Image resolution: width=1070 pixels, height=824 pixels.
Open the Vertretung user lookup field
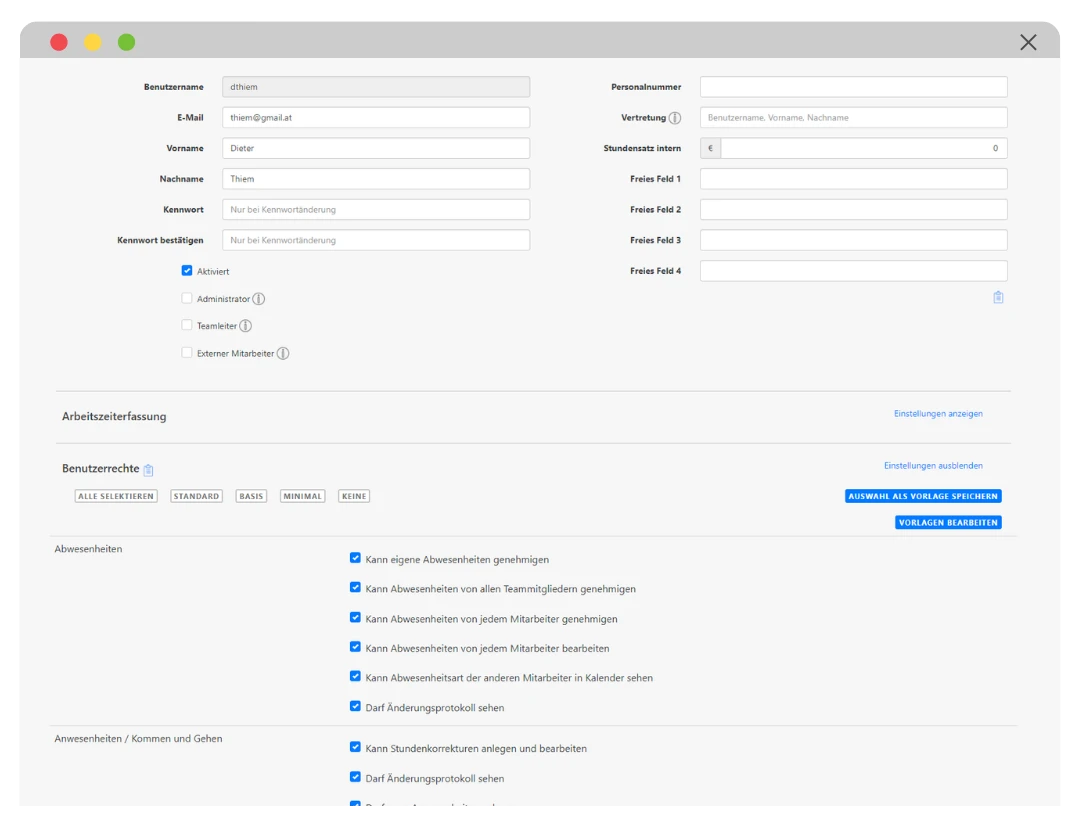point(853,118)
